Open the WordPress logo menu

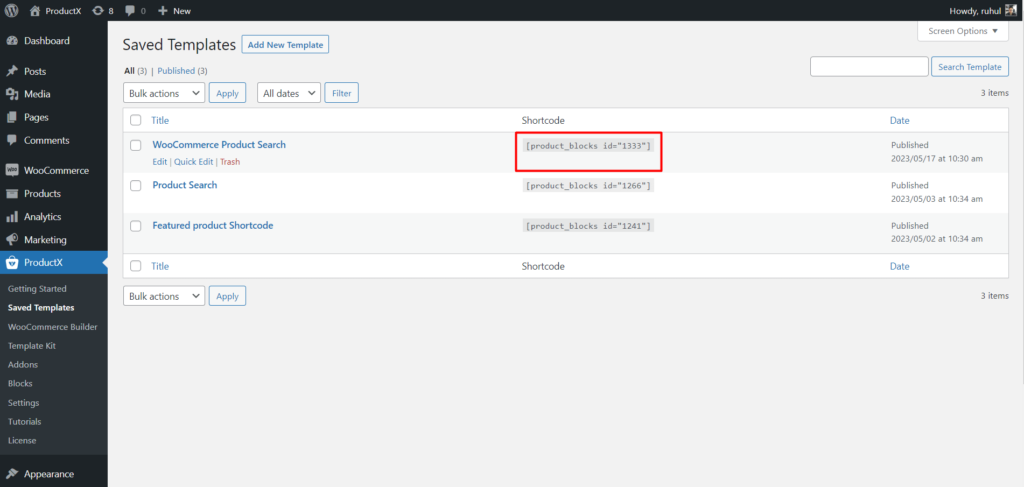11,10
